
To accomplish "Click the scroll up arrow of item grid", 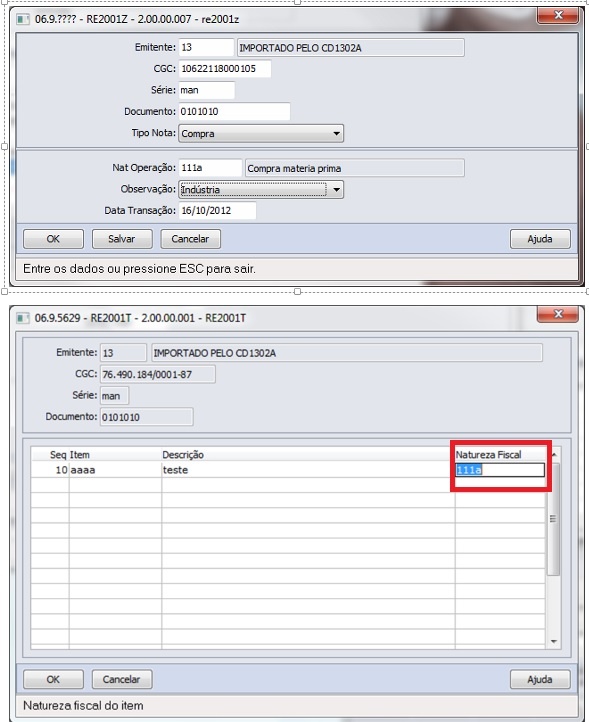I will click(x=554, y=455).
